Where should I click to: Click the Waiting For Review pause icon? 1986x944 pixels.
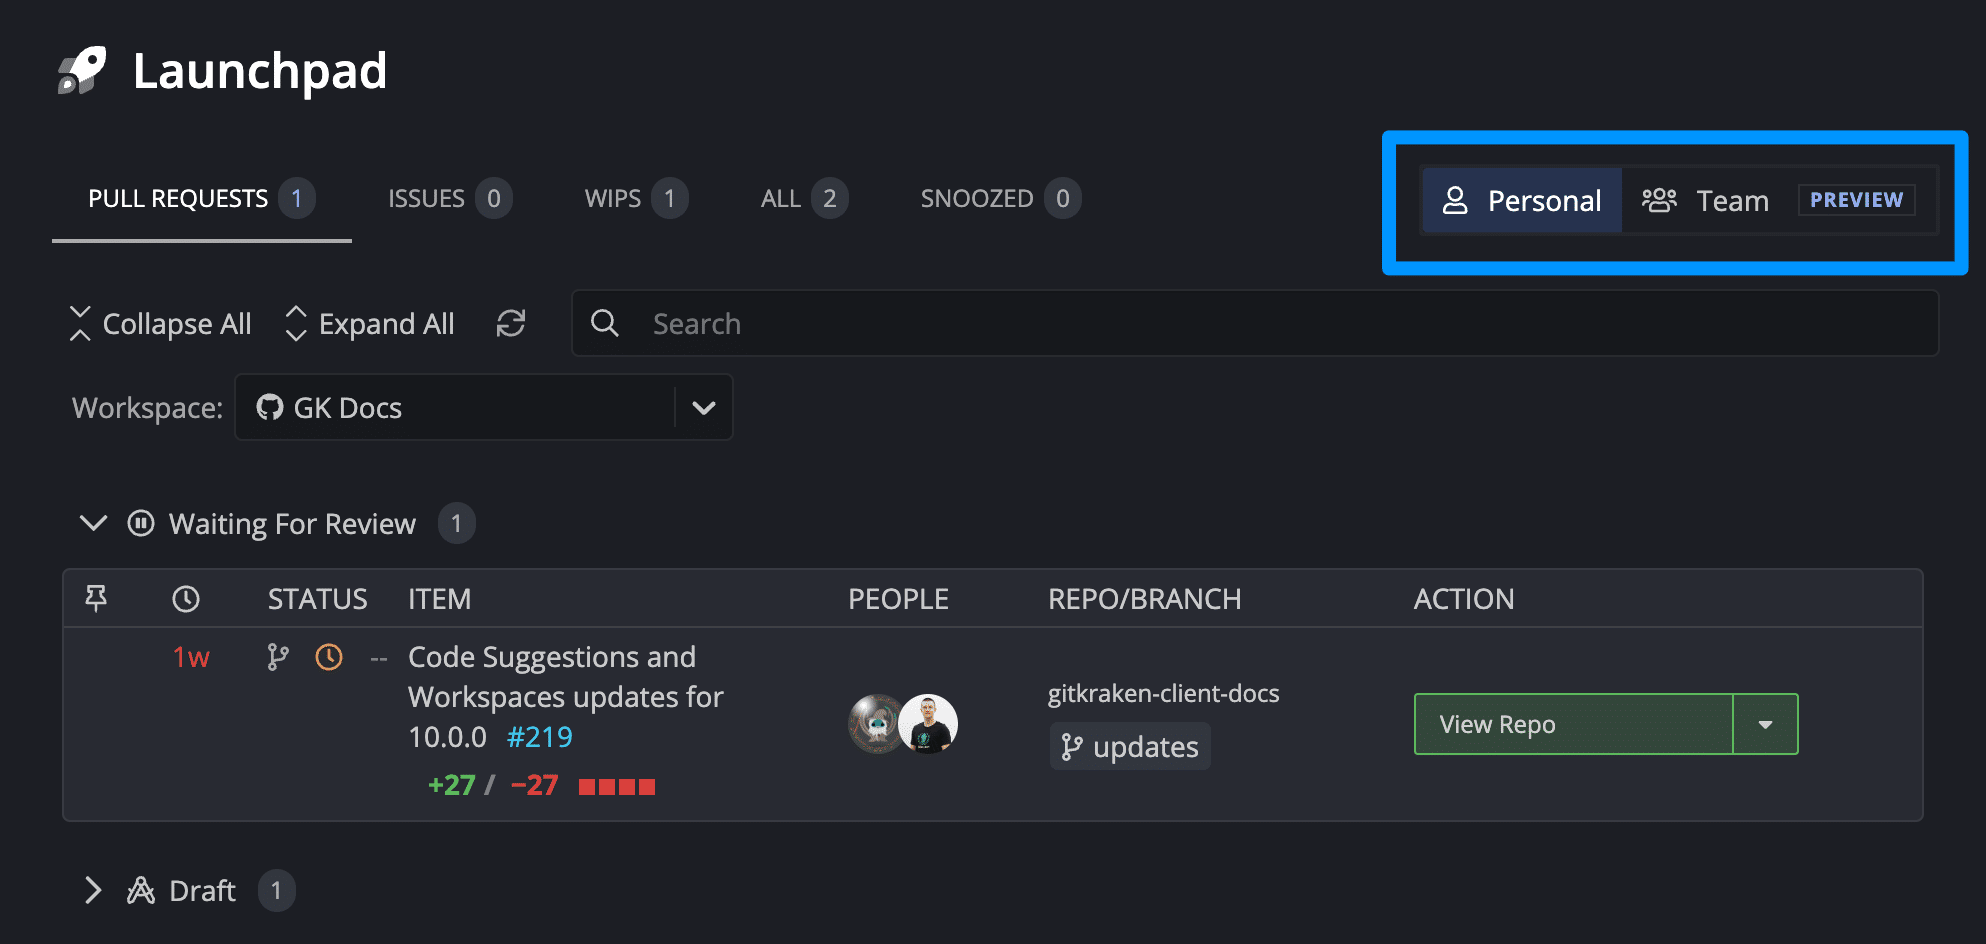point(141,523)
